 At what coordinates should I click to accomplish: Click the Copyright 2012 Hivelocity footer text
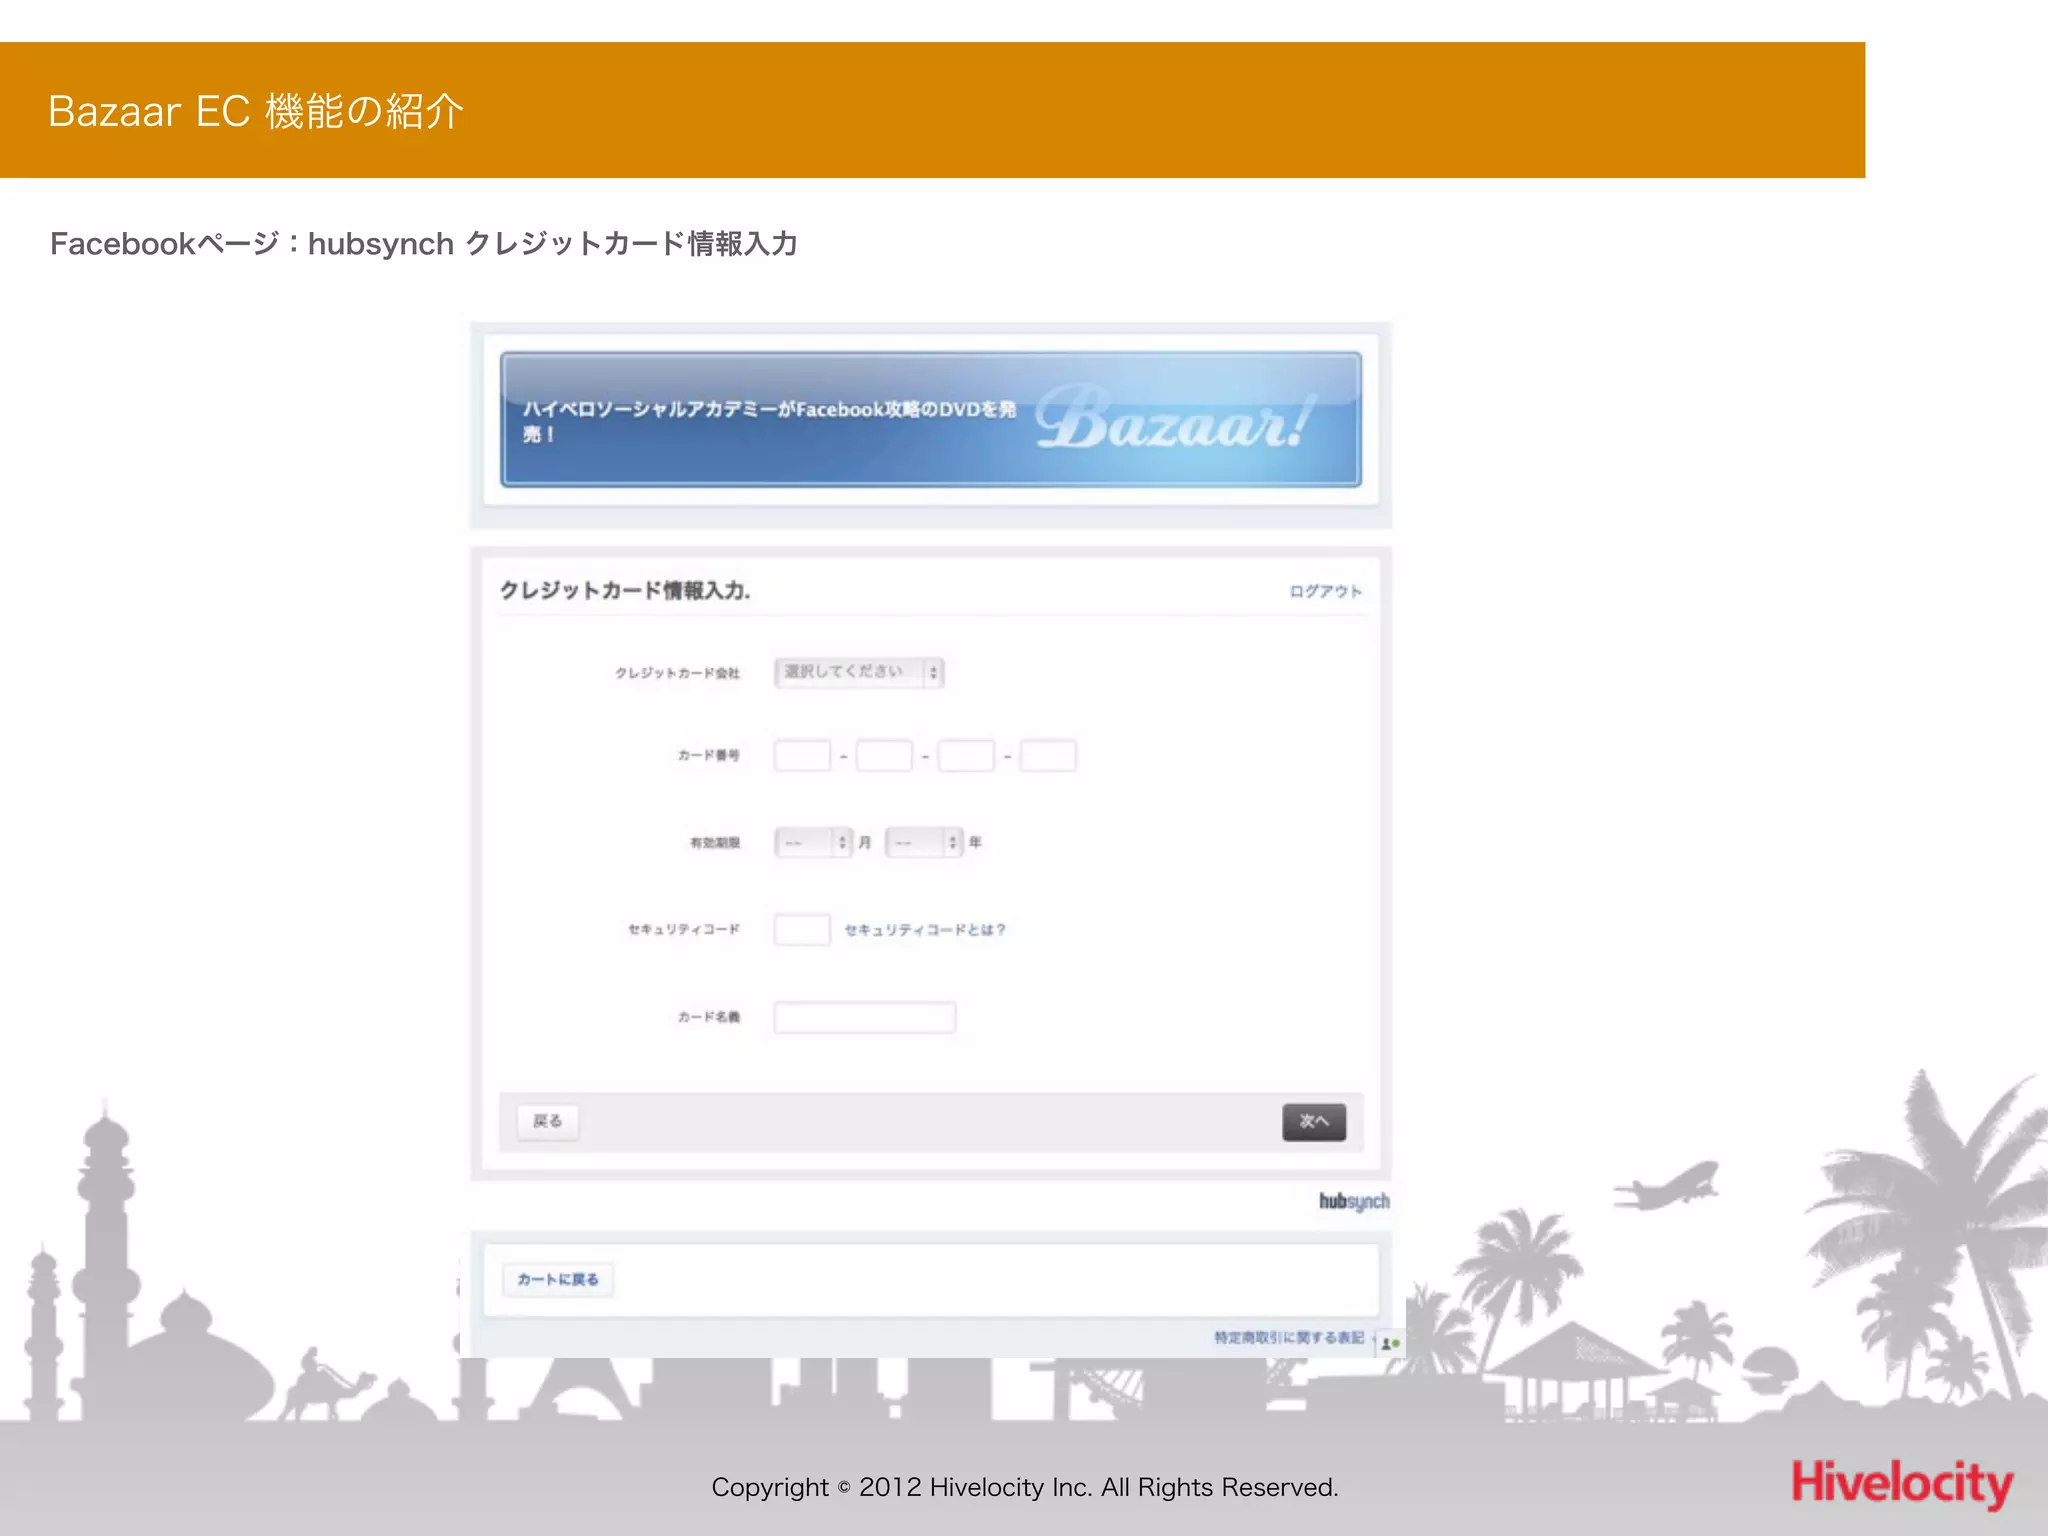1025,1487
